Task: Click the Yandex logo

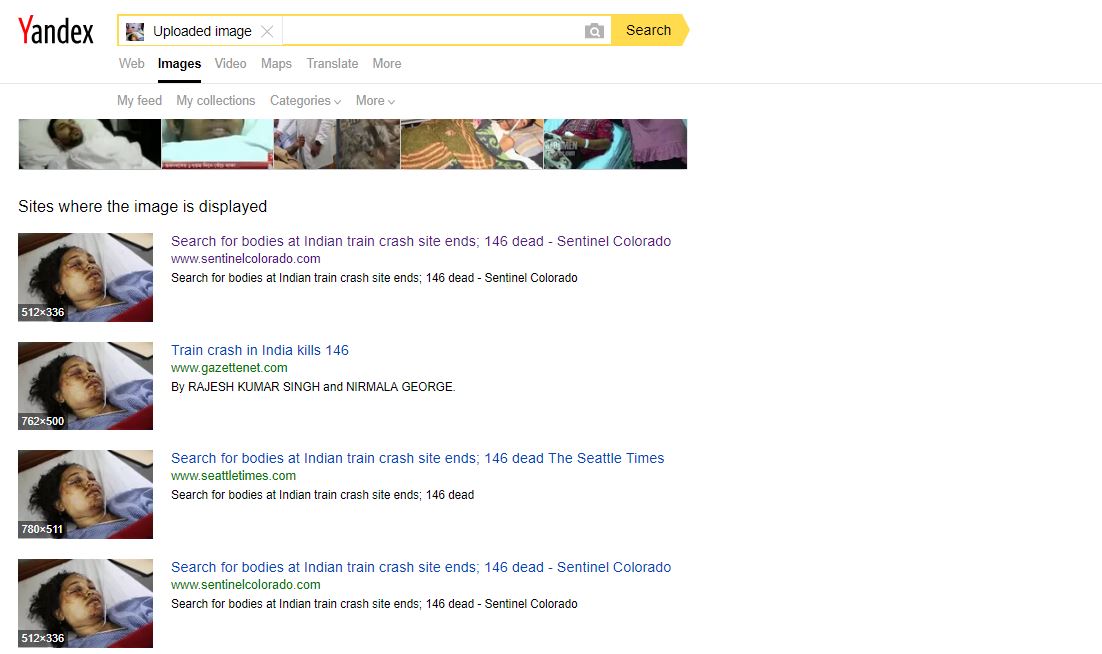Action: pyautogui.click(x=56, y=30)
